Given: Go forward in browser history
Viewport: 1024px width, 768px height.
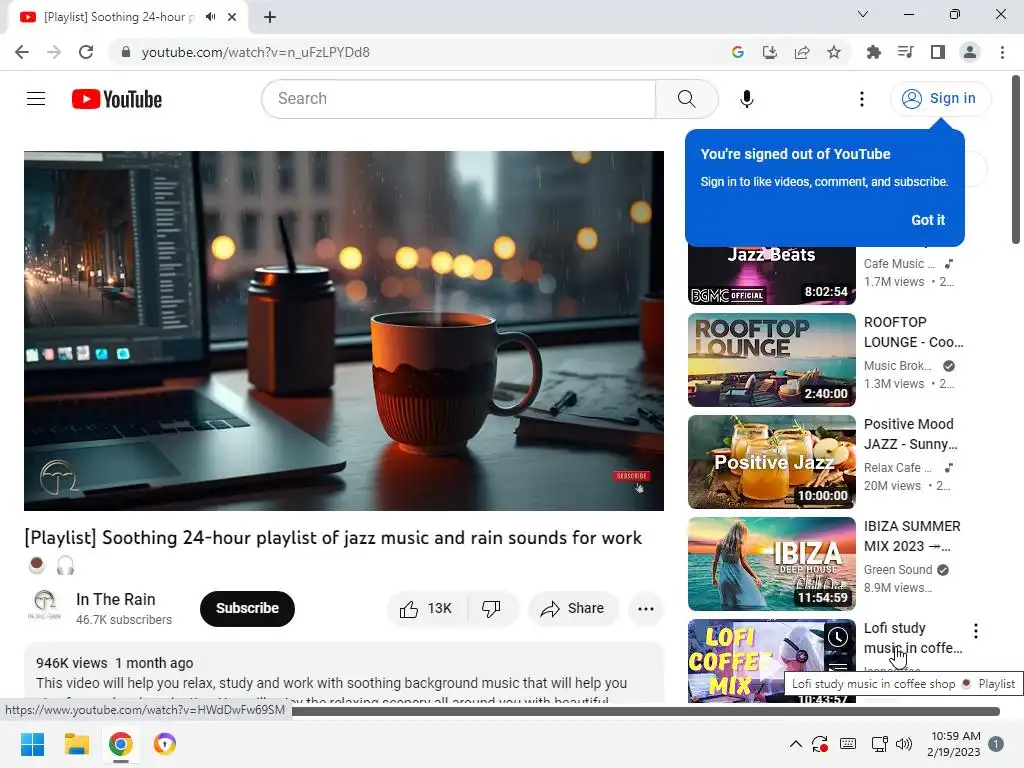Looking at the screenshot, I should [54, 52].
